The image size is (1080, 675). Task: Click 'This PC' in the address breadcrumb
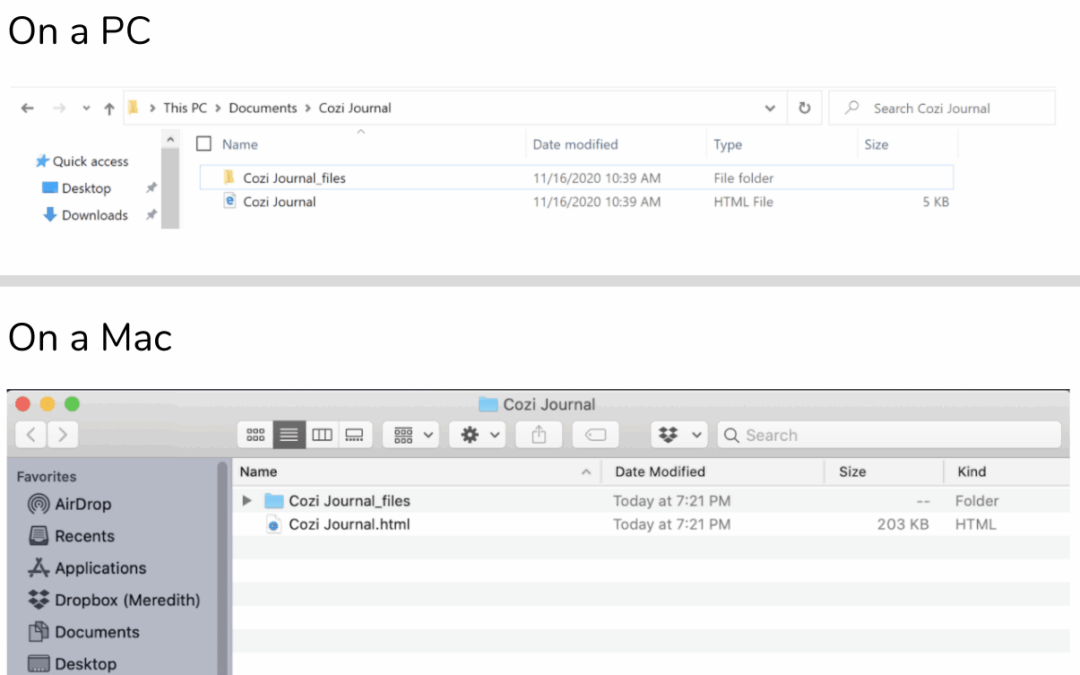(185, 108)
